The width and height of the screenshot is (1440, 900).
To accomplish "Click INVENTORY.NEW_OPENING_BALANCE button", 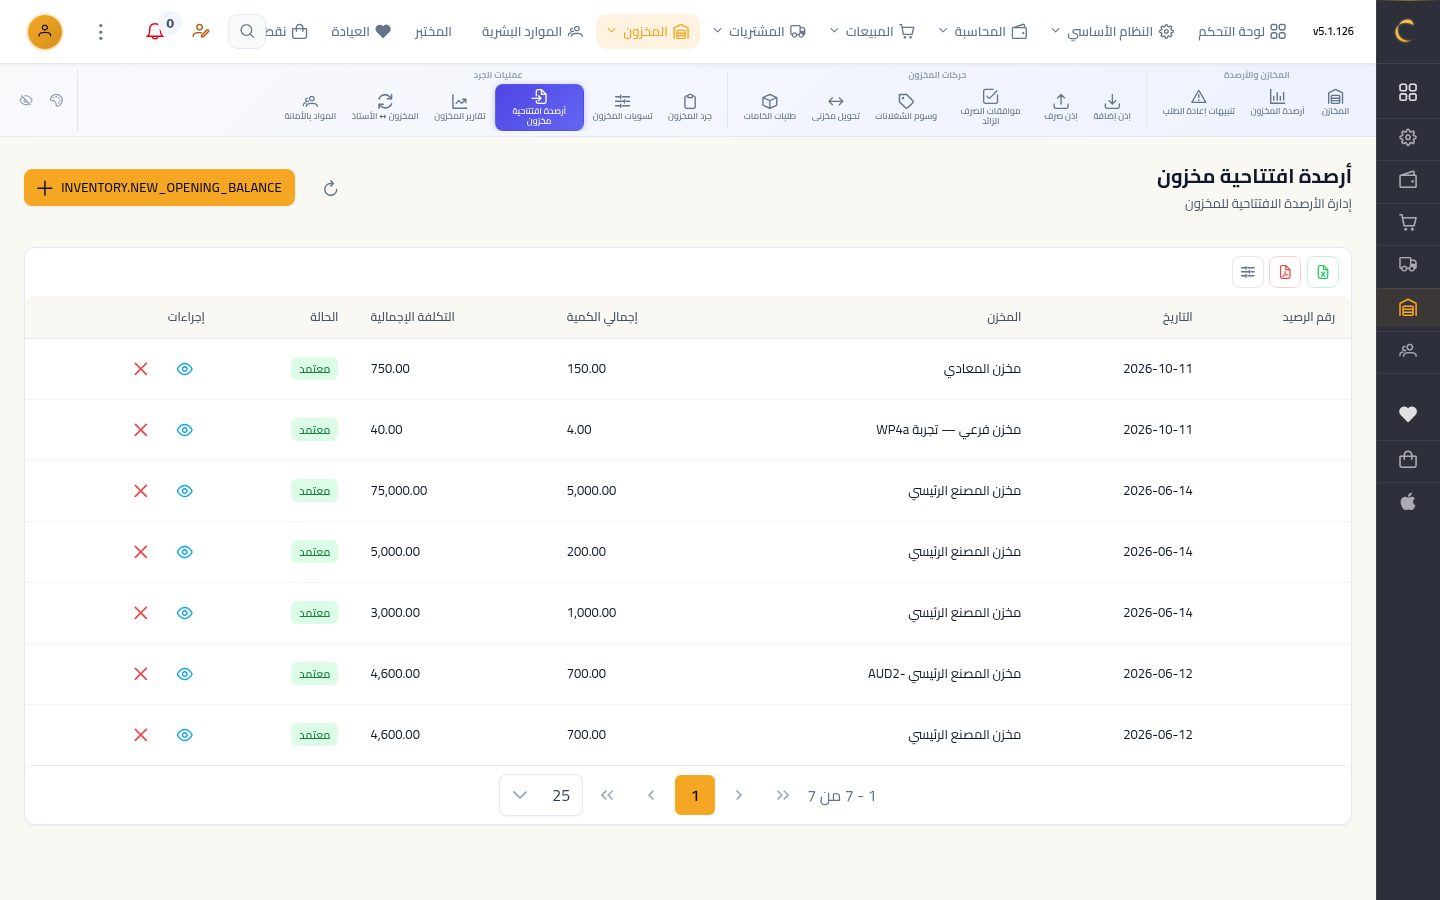I will pos(159,188).
